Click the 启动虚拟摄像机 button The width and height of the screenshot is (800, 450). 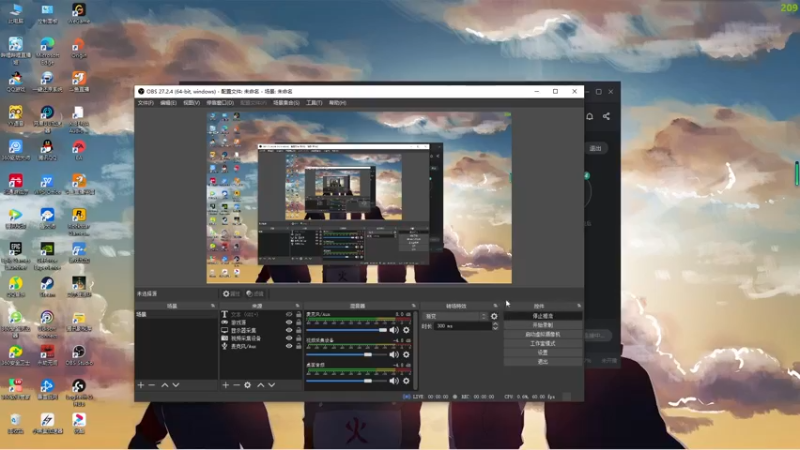click(x=543, y=334)
